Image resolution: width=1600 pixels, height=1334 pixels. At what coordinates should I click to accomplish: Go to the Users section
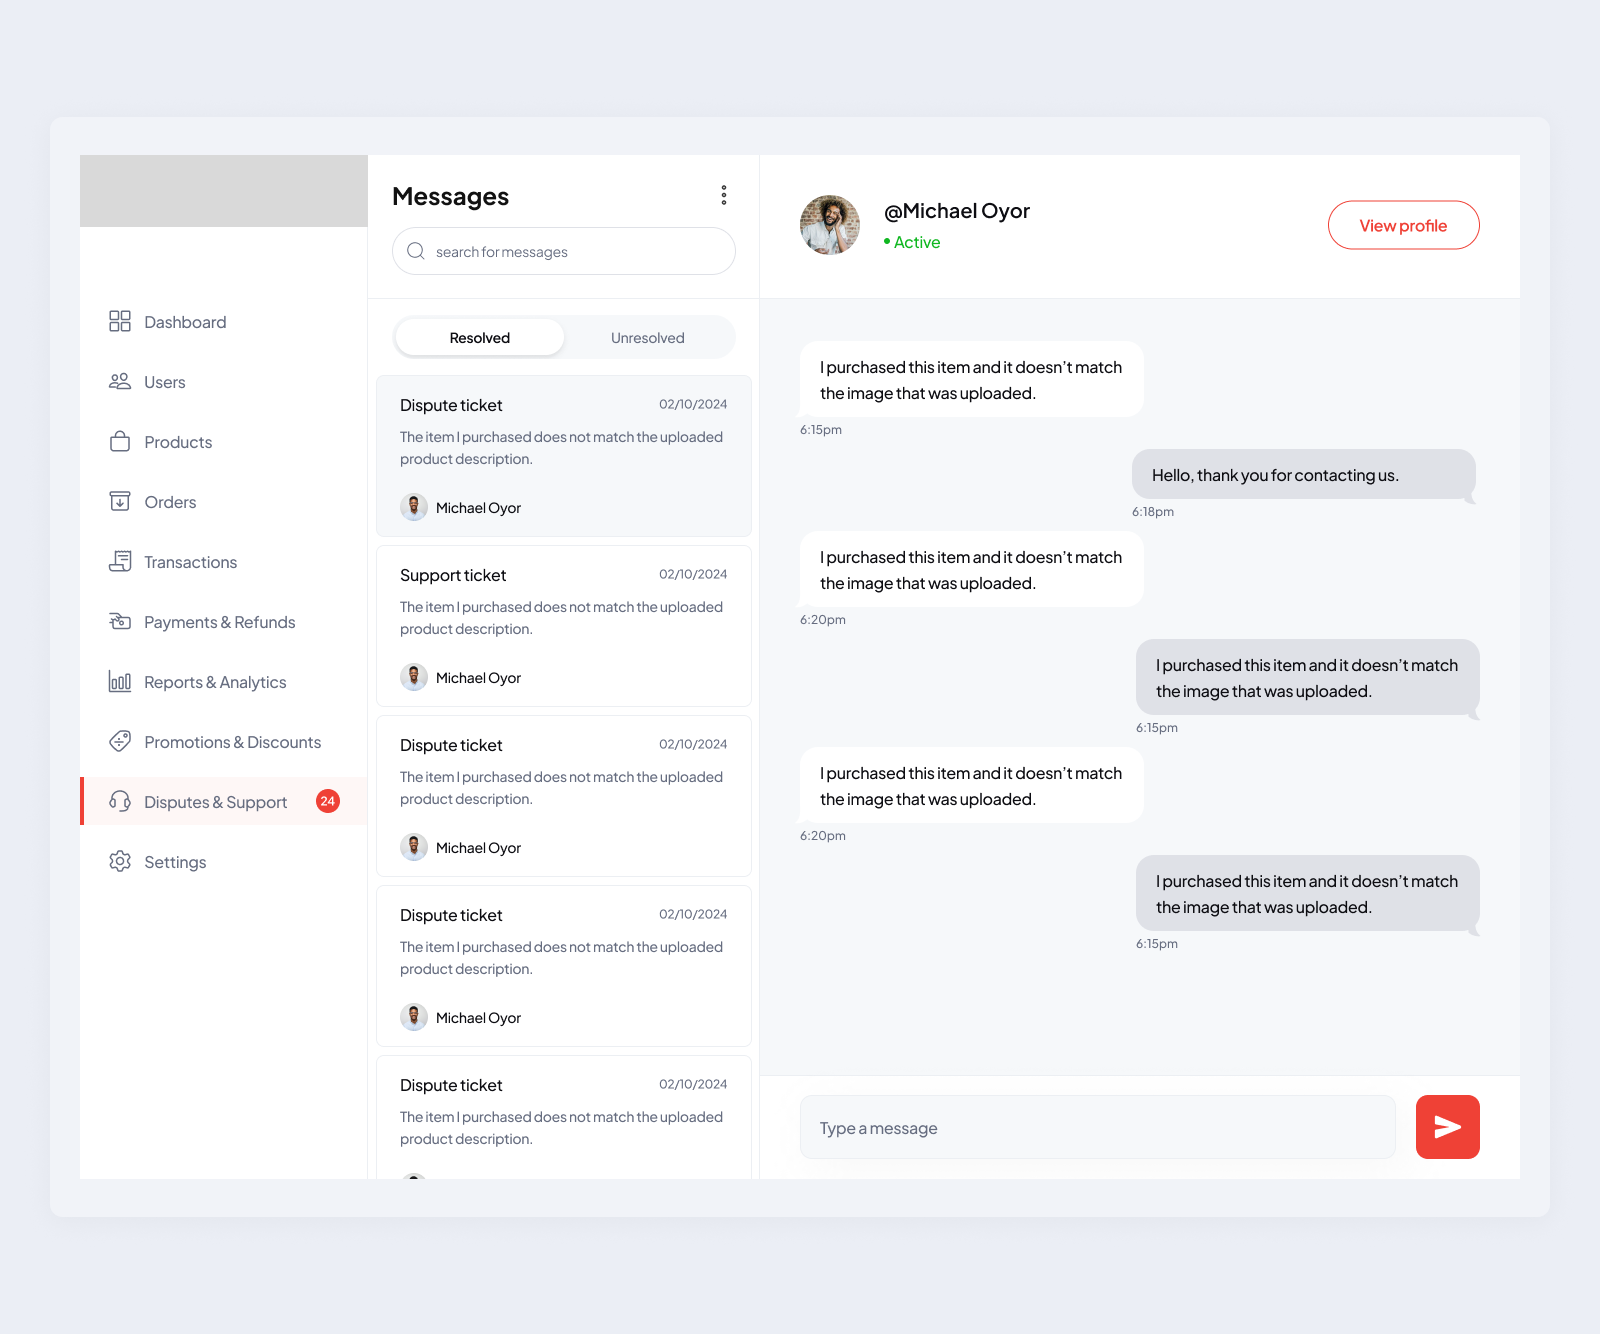224,382
